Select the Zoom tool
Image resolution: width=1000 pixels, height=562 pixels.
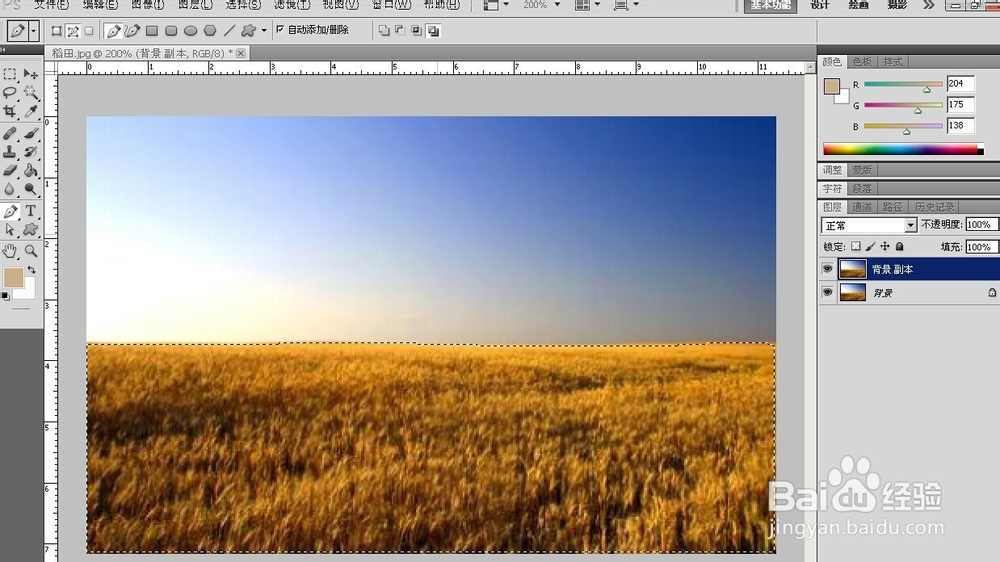click(31, 251)
